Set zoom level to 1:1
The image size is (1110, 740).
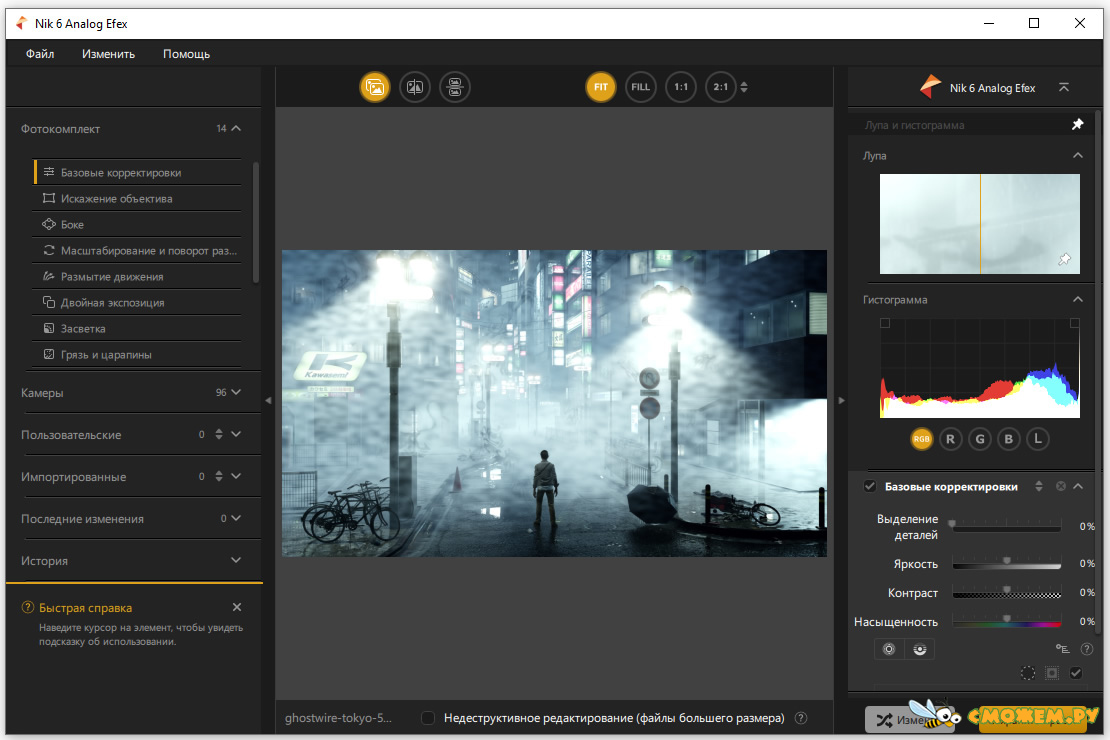click(681, 87)
